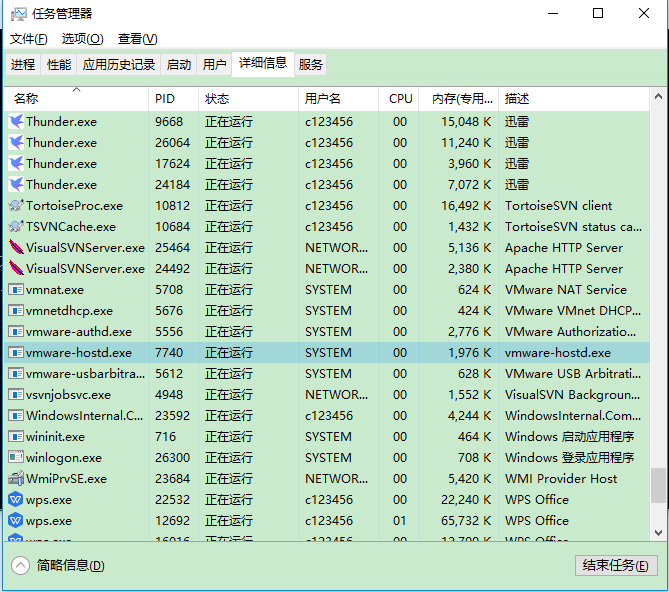Click memory value 65,732 K
Screen dimensions: 669x592
[466, 520]
